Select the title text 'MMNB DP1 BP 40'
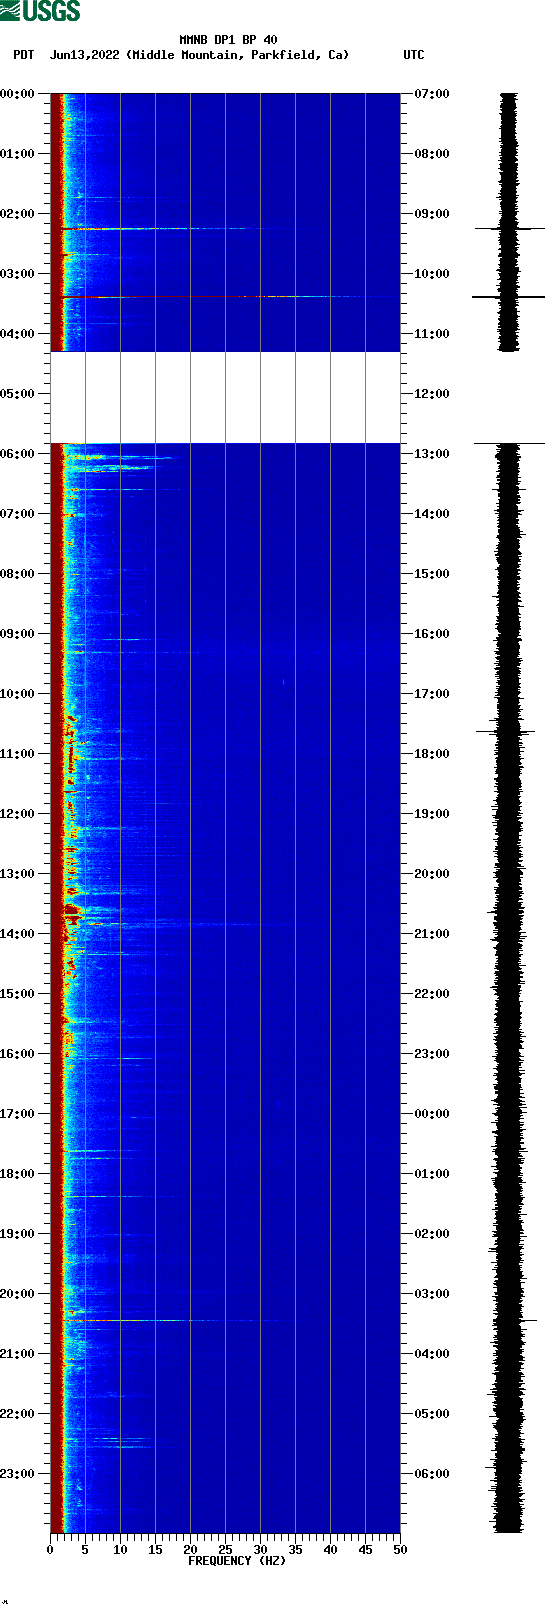This screenshot has width=552, height=1613. [228, 40]
